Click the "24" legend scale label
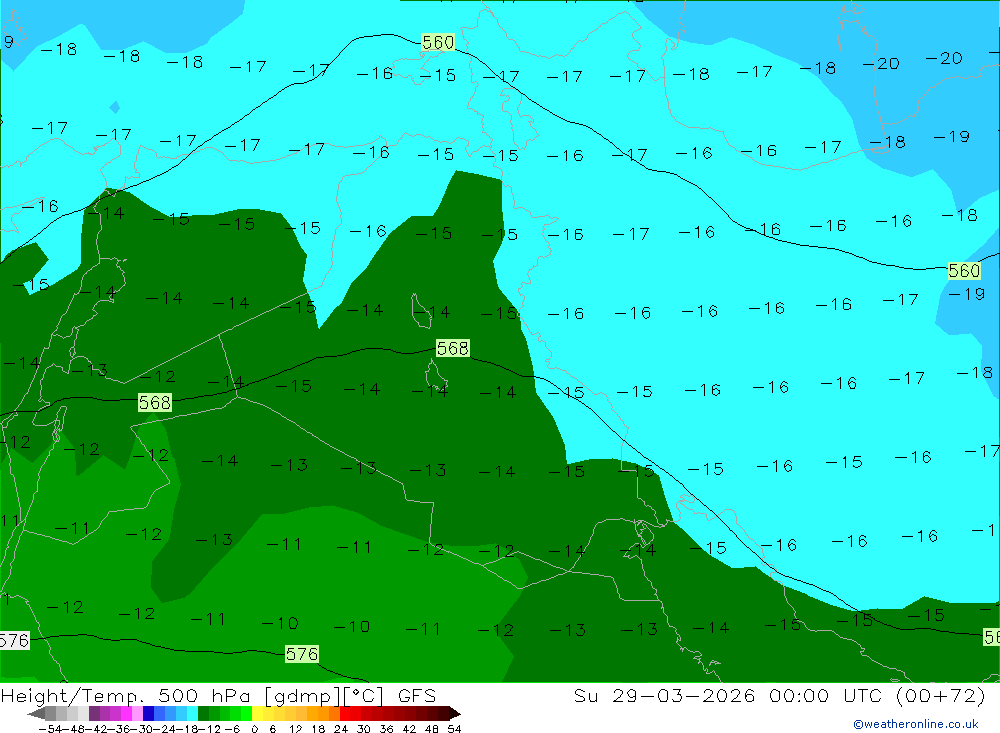Screen dimensions: 1000x733 click(341, 729)
